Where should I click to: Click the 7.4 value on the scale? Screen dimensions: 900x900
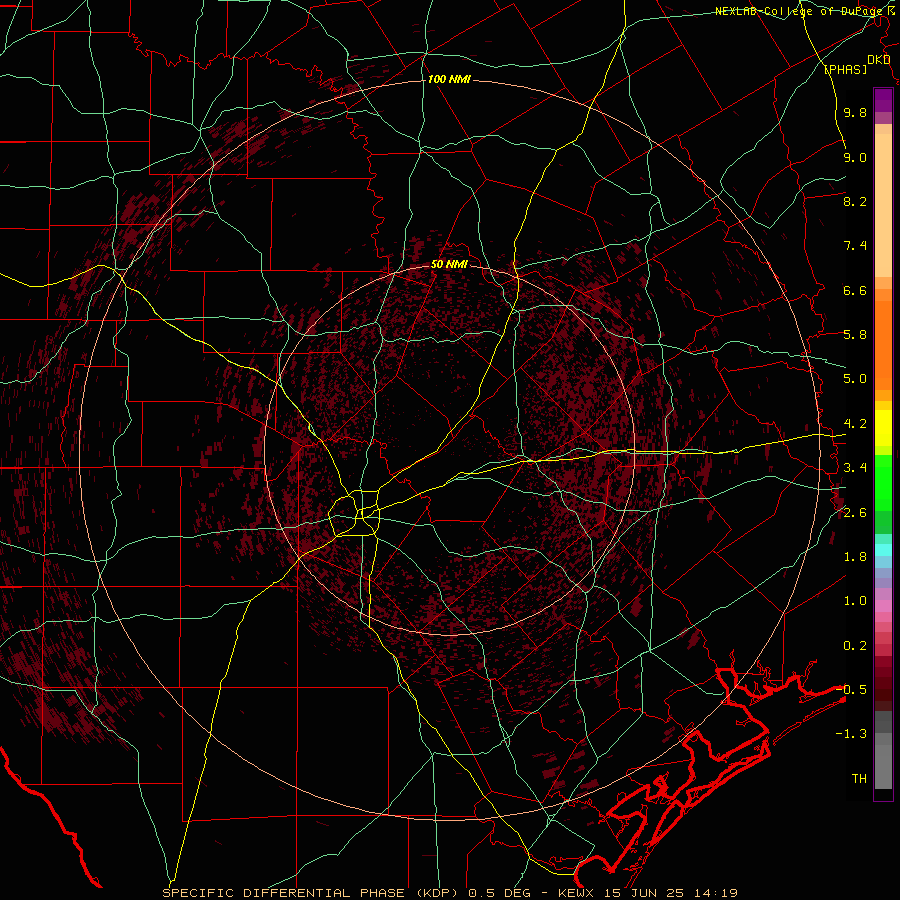[x=855, y=246]
